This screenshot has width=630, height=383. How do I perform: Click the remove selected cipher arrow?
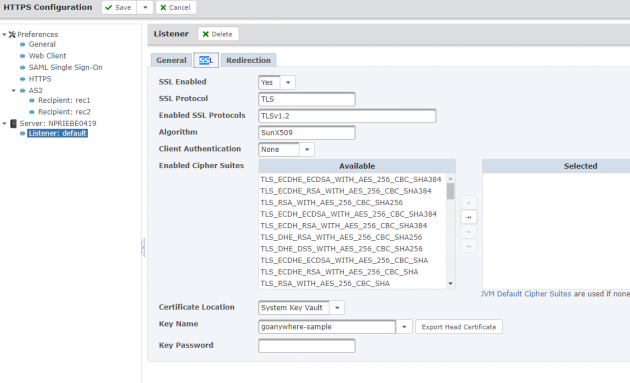point(468,232)
